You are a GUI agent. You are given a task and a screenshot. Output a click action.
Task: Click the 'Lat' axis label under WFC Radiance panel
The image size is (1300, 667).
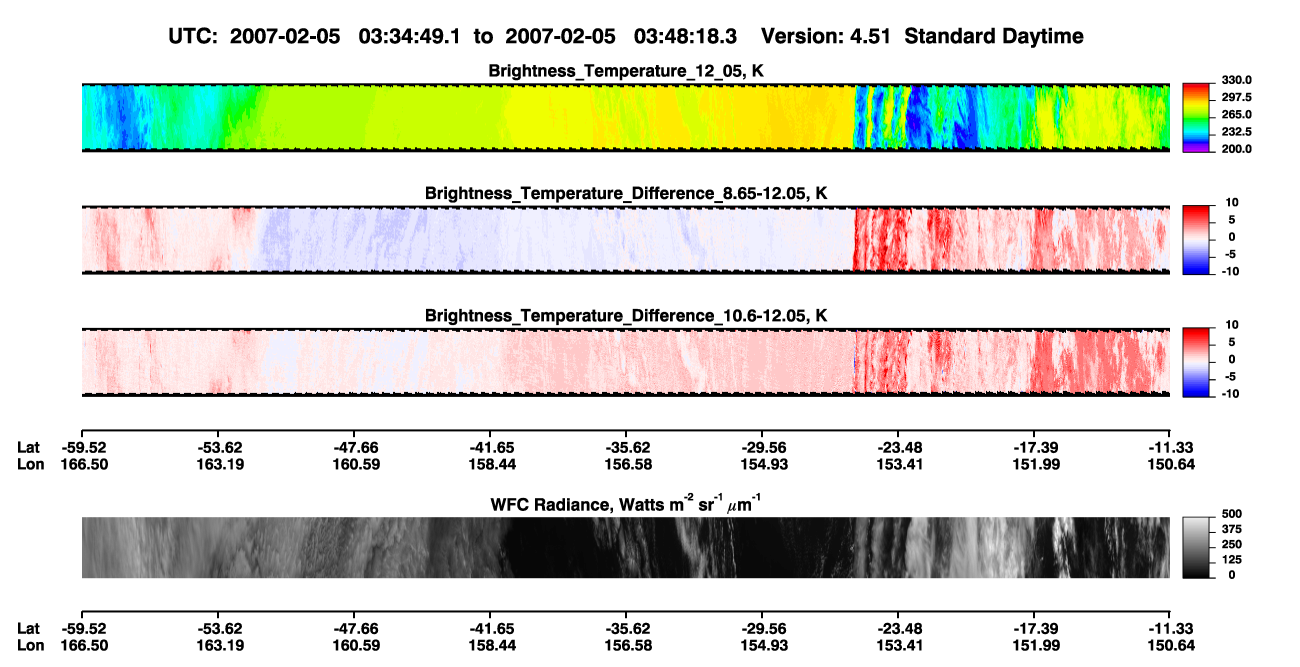(x=29, y=629)
